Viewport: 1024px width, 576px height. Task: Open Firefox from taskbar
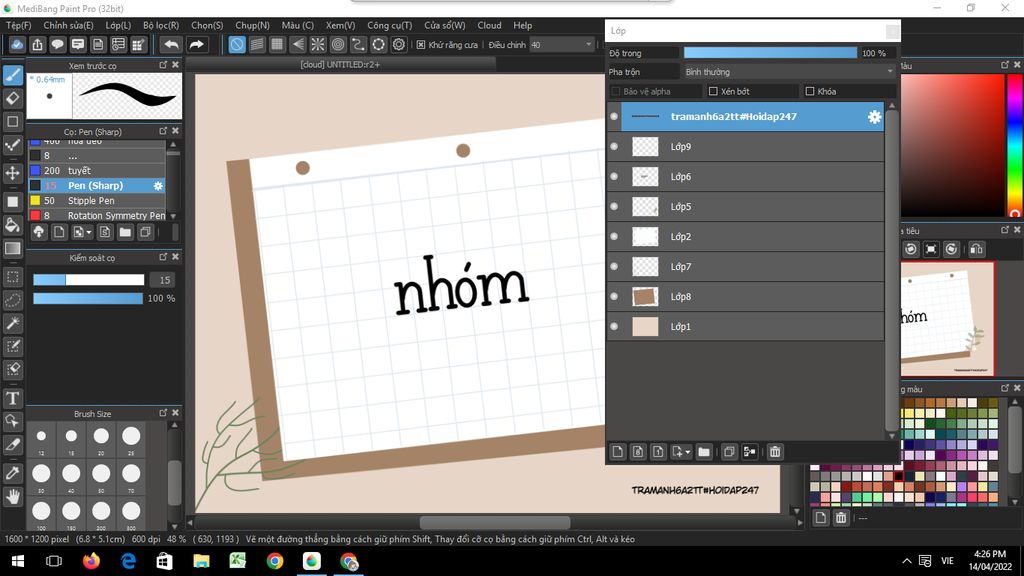pyautogui.click(x=91, y=561)
